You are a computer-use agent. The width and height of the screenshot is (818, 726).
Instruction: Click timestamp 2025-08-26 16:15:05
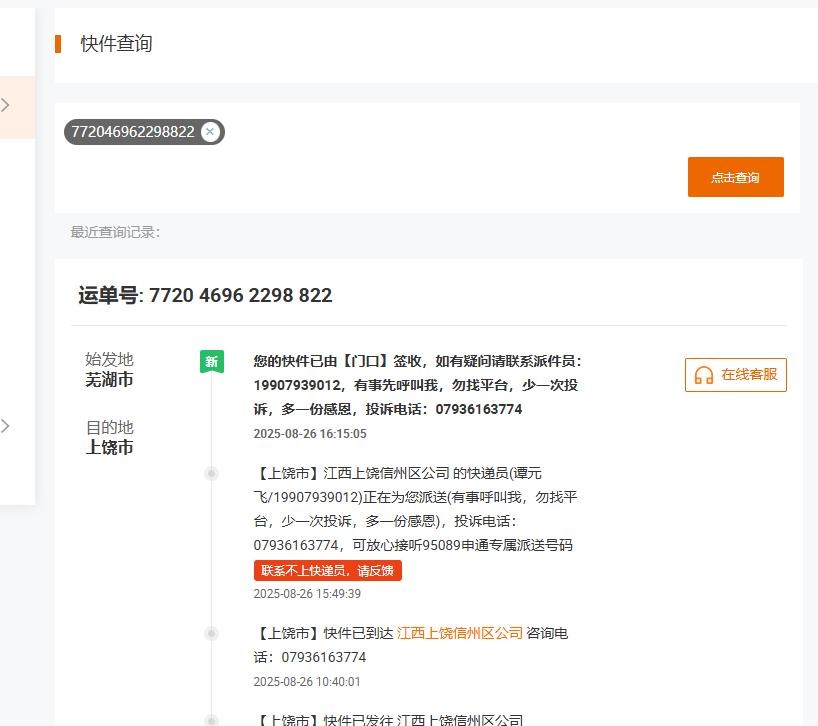(x=310, y=433)
